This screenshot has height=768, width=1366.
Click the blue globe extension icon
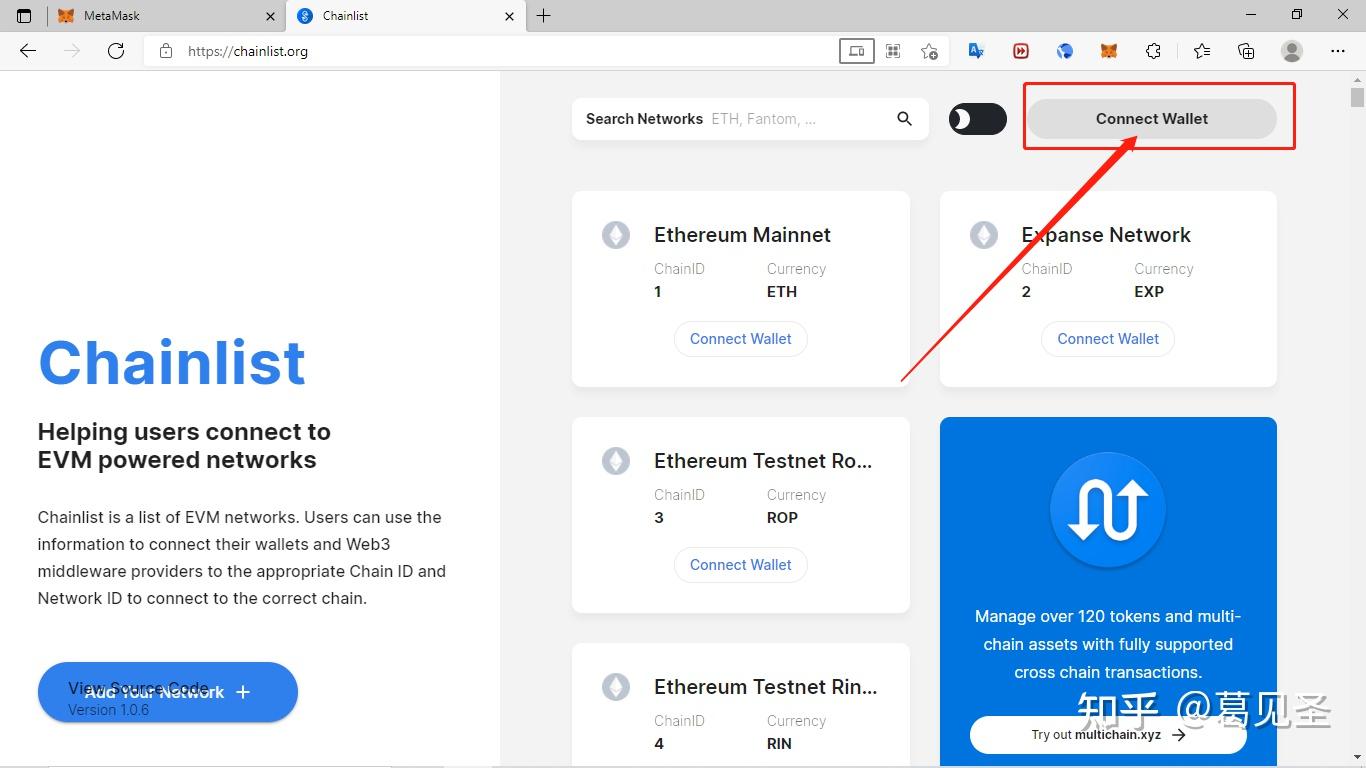(x=1065, y=51)
